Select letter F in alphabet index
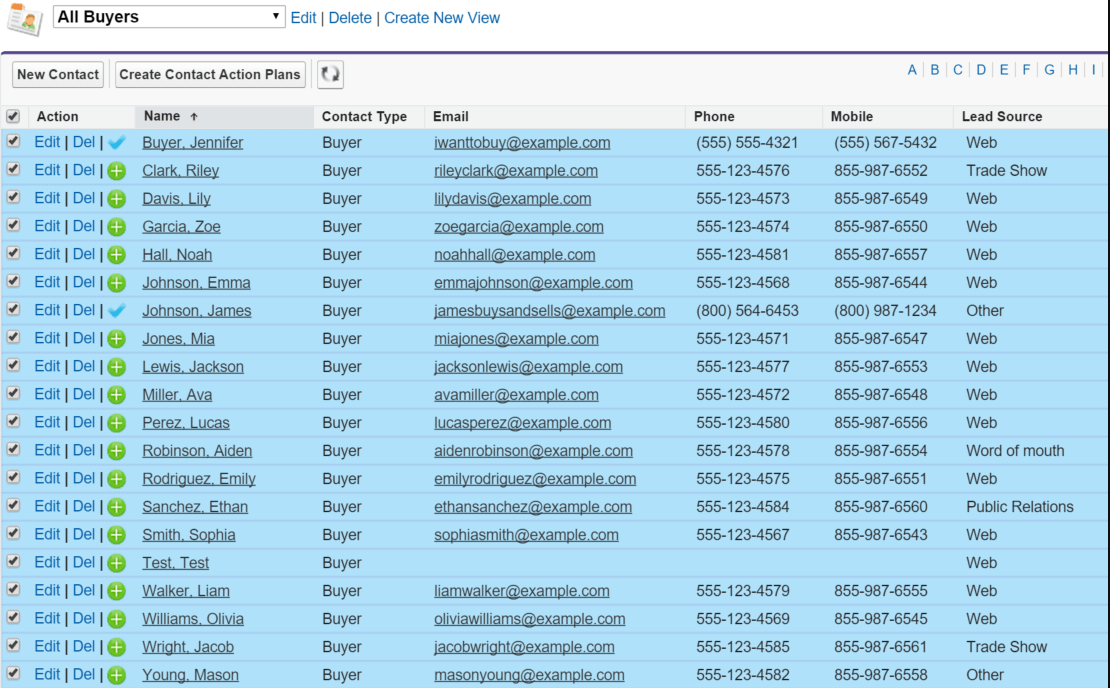This screenshot has width=1110, height=688. [x=1026, y=70]
